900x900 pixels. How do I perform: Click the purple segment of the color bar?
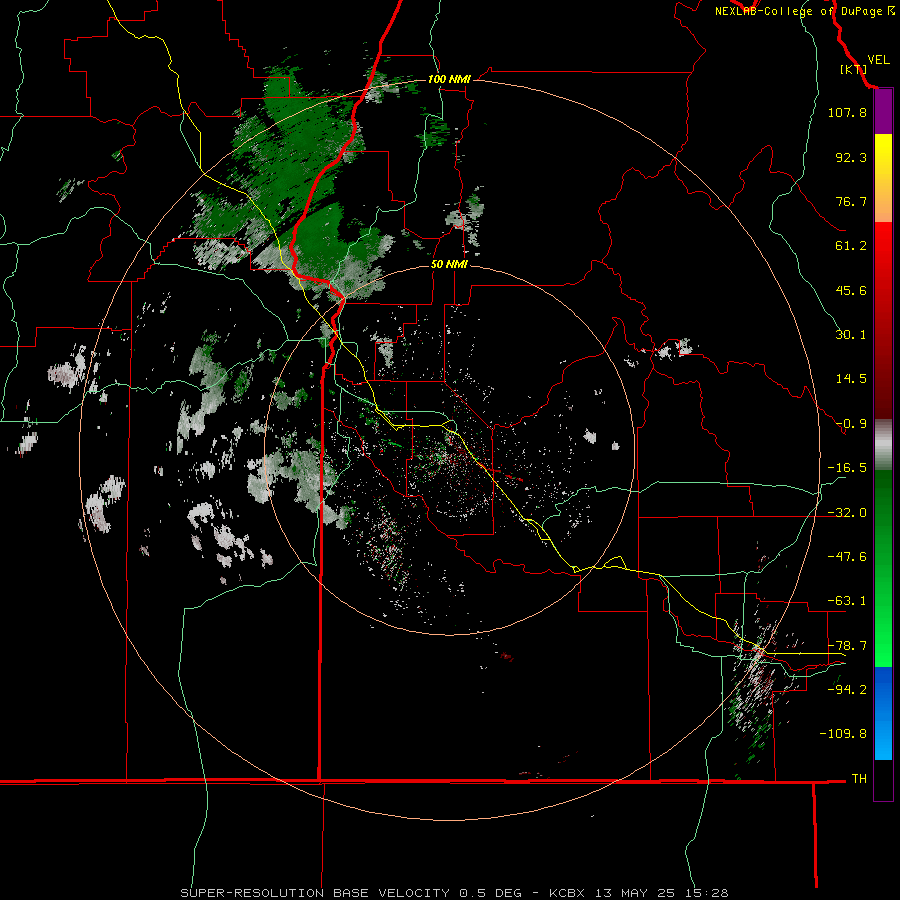883,111
